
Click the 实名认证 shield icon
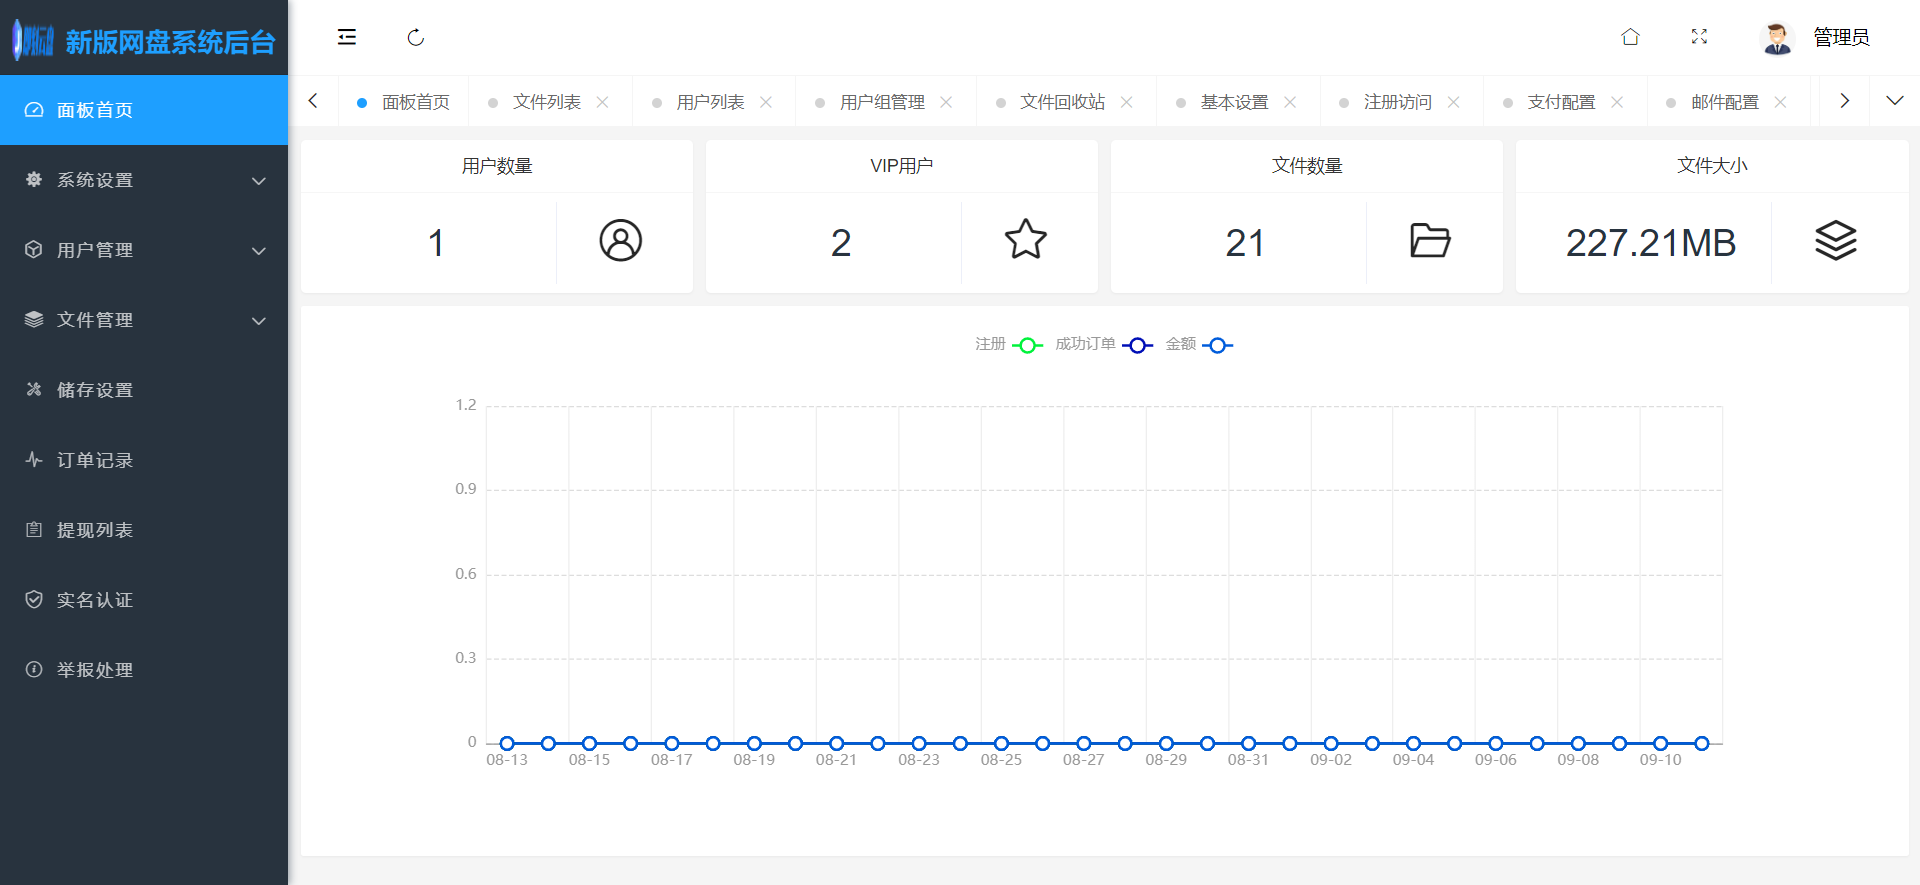34,599
